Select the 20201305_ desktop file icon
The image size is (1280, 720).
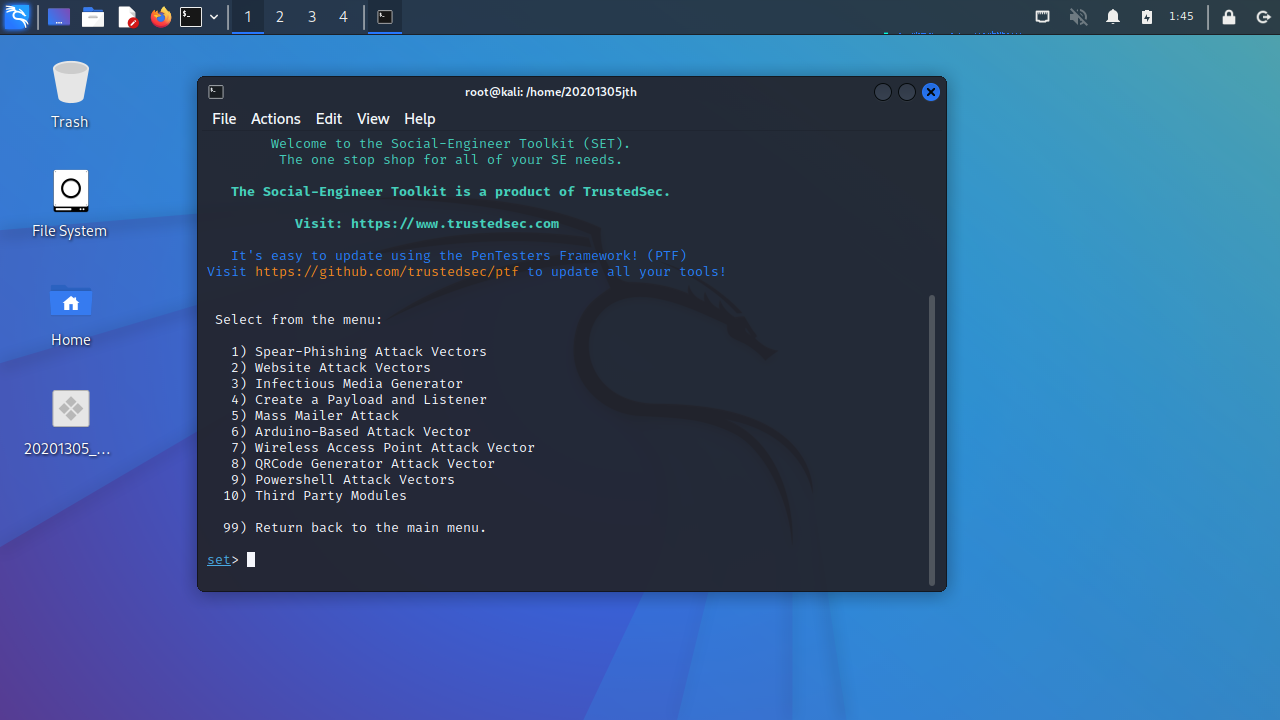(x=70, y=422)
